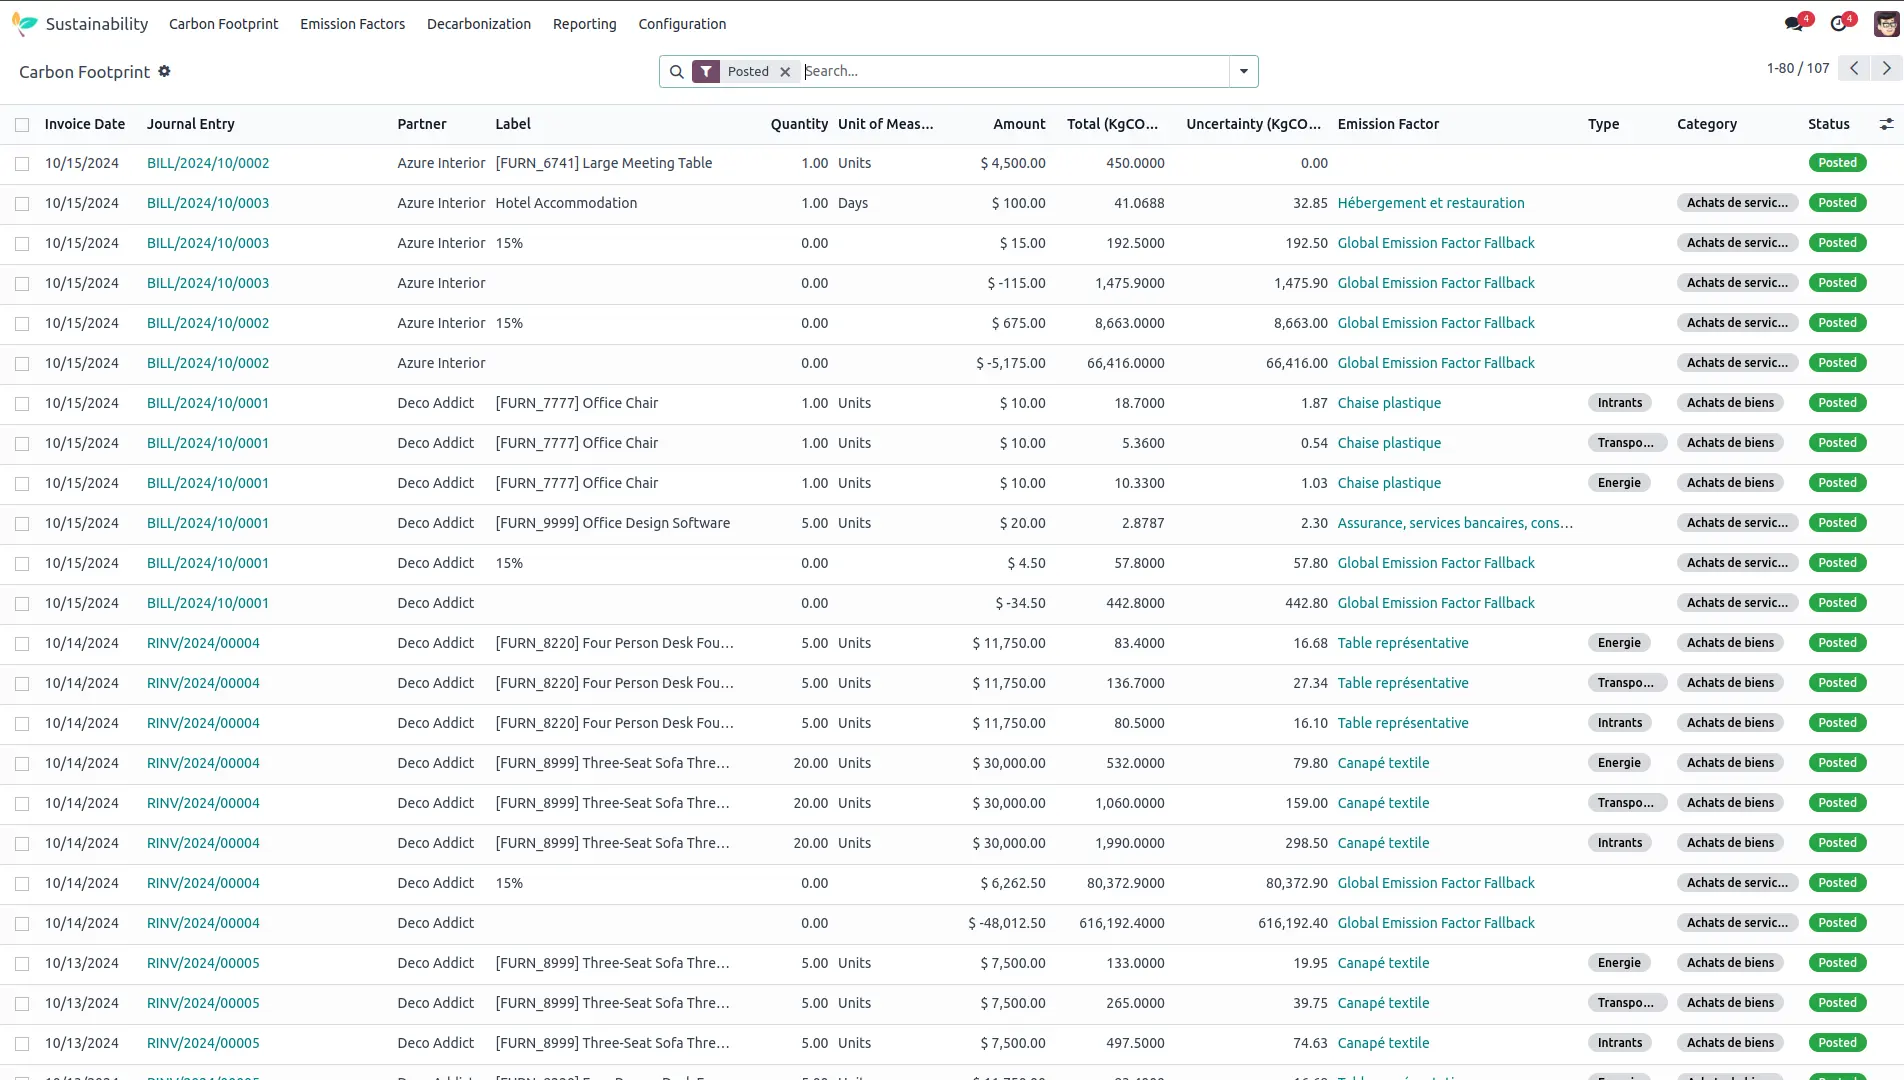Click Energie tag on the 10.3300 row

pos(1619,483)
